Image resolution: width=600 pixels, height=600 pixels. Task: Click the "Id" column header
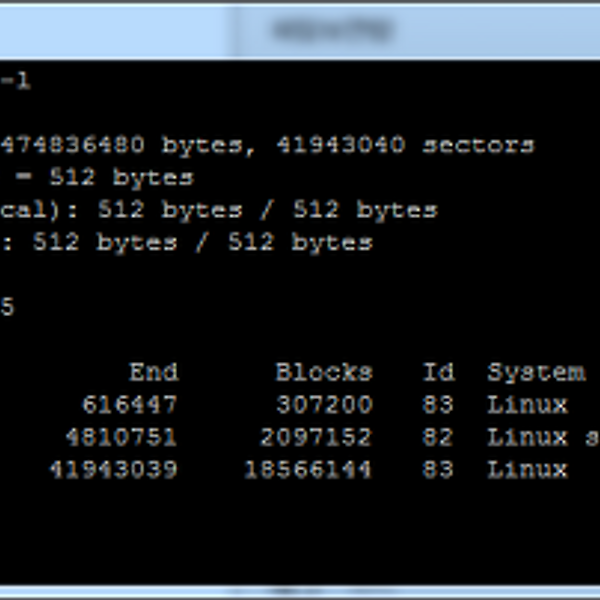[438, 373]
